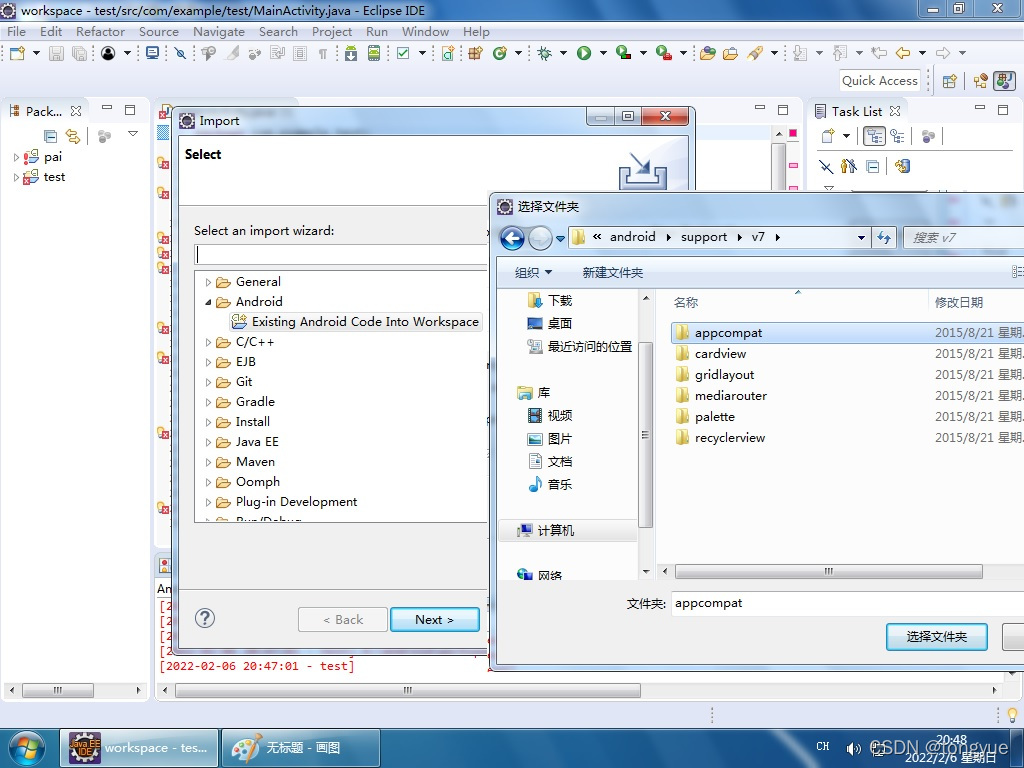1024x768 pixels.
Task: Open the Android Virtual Device Manager icon
Action: (374, 53)
